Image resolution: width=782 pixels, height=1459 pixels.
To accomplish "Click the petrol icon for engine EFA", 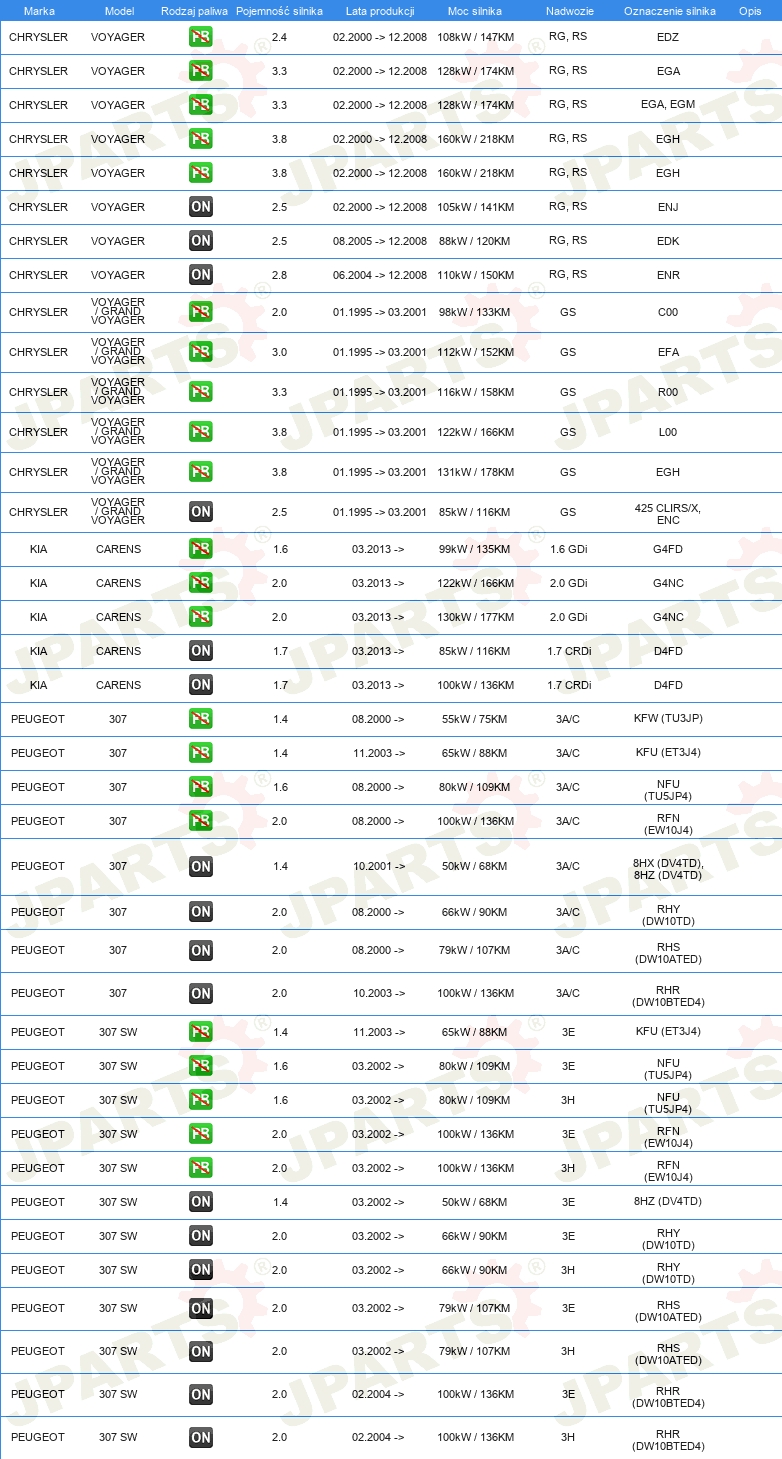I will pos(201,352).
